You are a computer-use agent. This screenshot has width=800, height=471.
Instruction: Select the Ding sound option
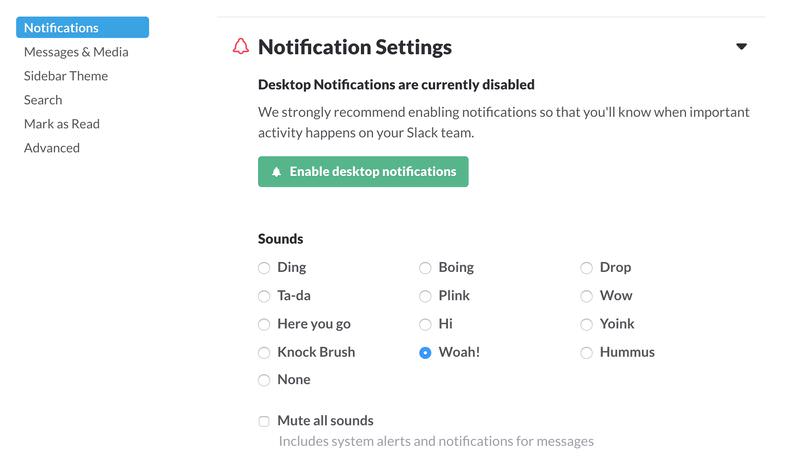[264, 268]
